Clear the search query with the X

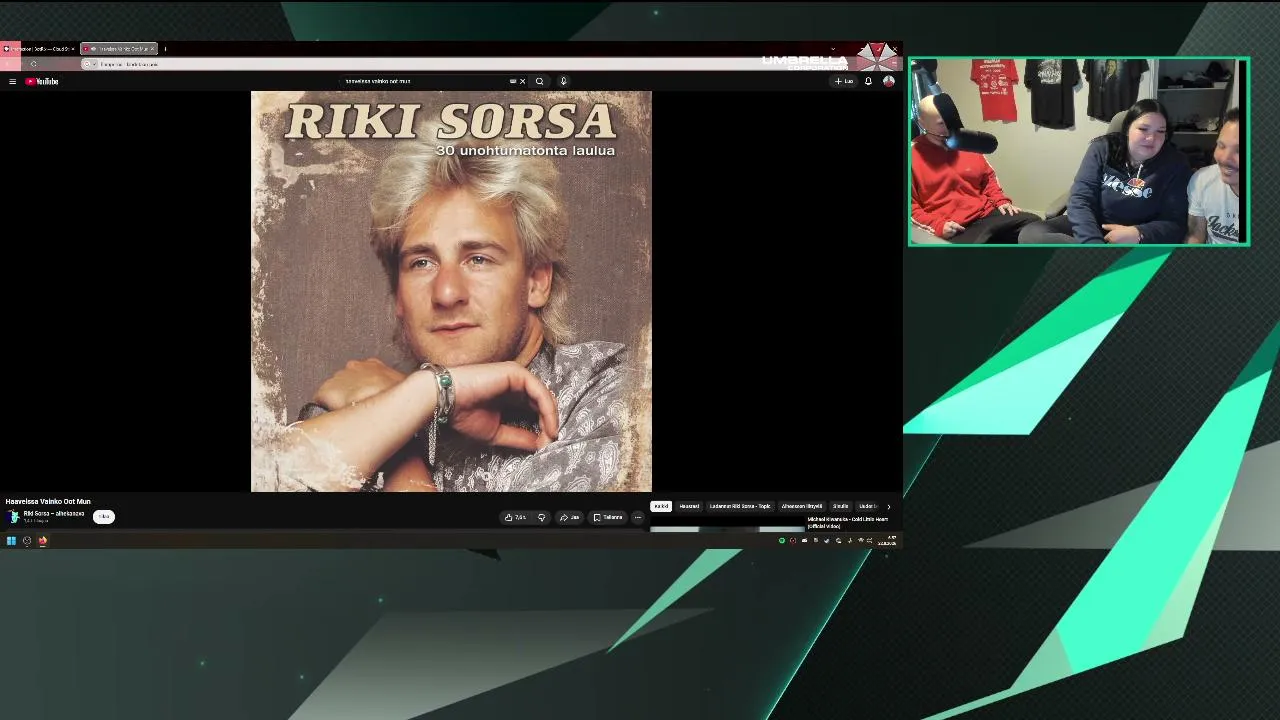(522, 81)
